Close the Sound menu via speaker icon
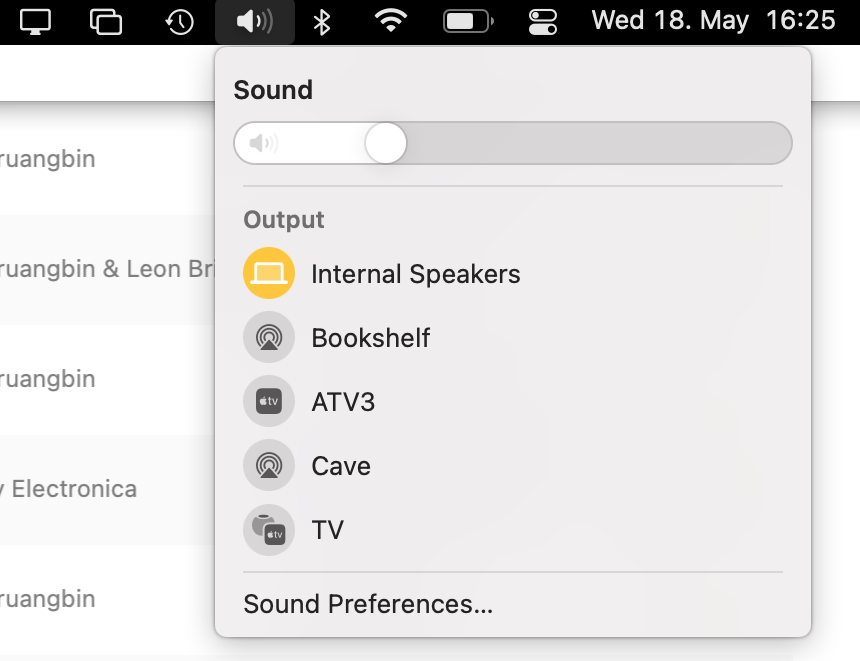 click(254, 22)
